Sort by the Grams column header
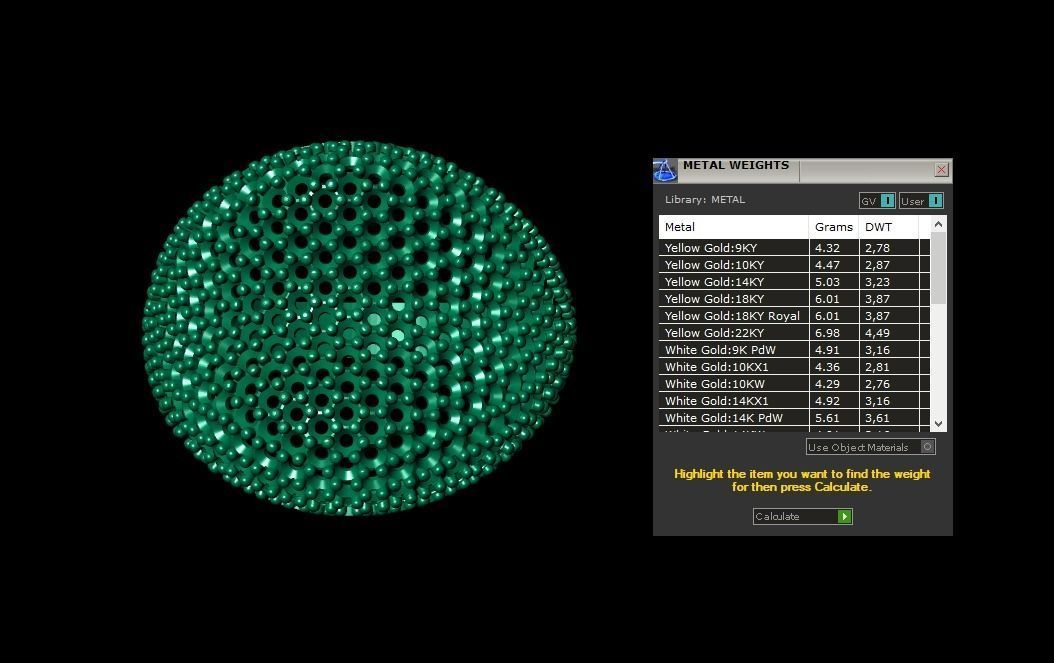 click(834, 227)
